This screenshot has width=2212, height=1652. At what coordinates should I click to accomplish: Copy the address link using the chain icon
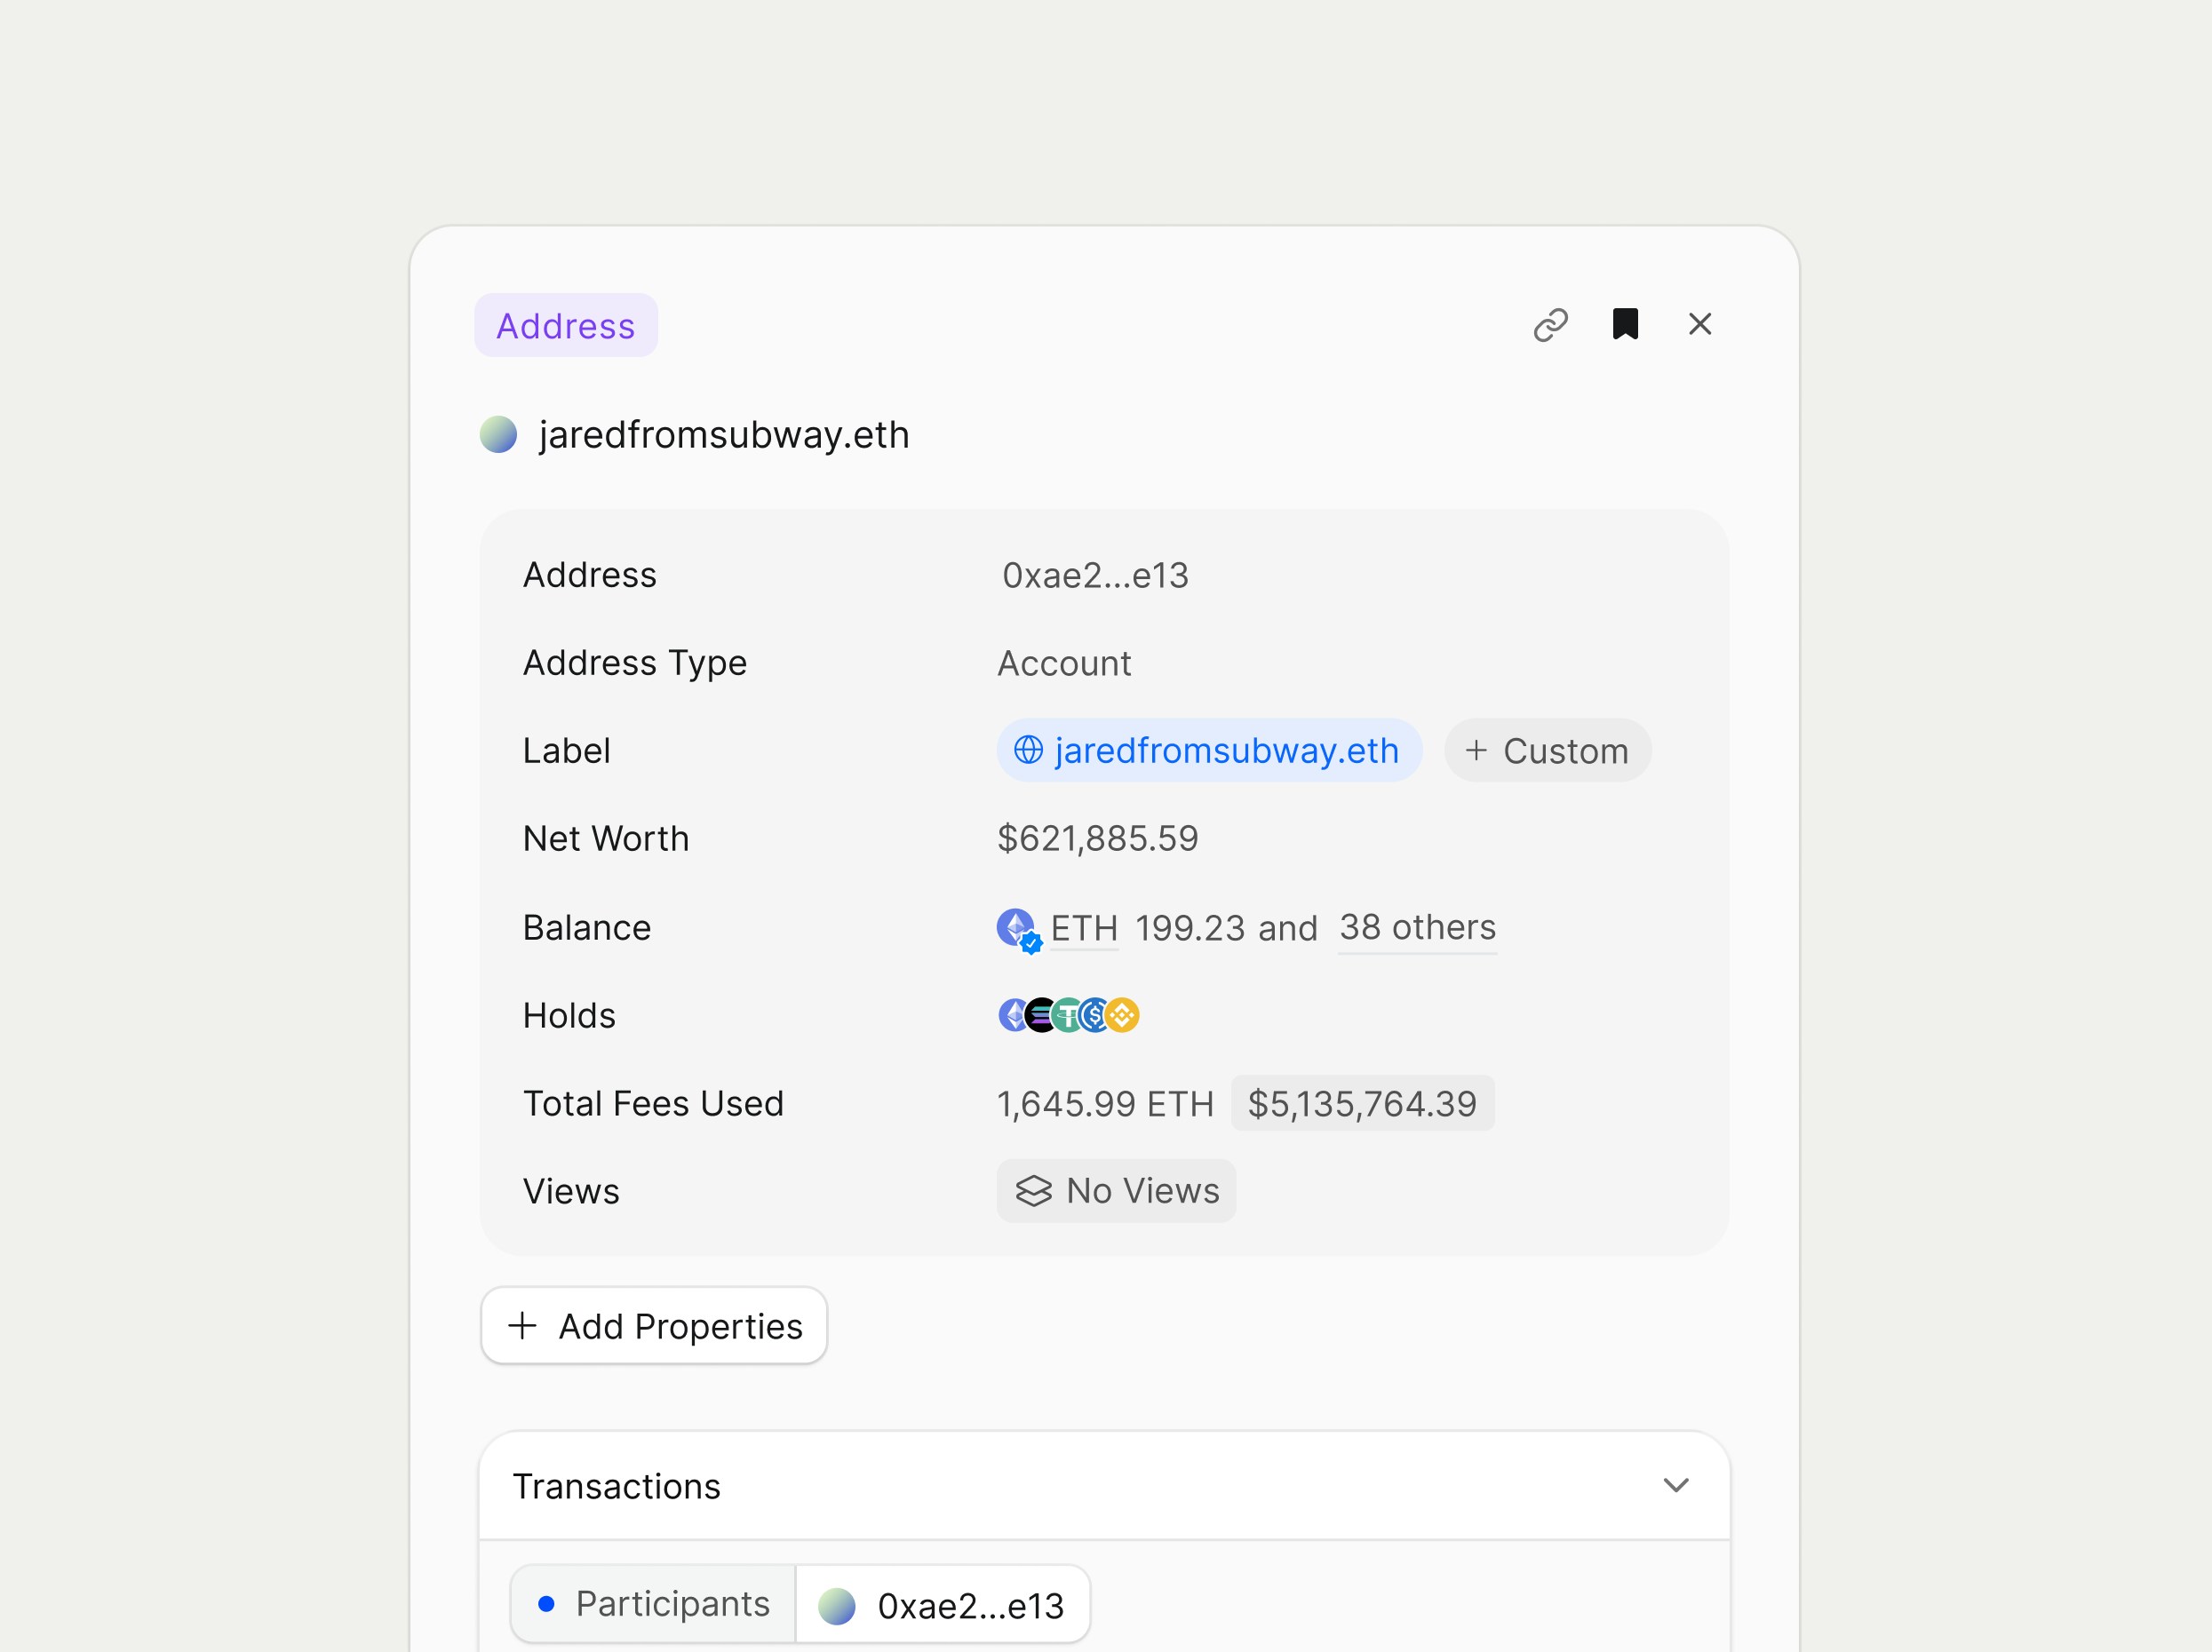click(x=1551, y=324)
